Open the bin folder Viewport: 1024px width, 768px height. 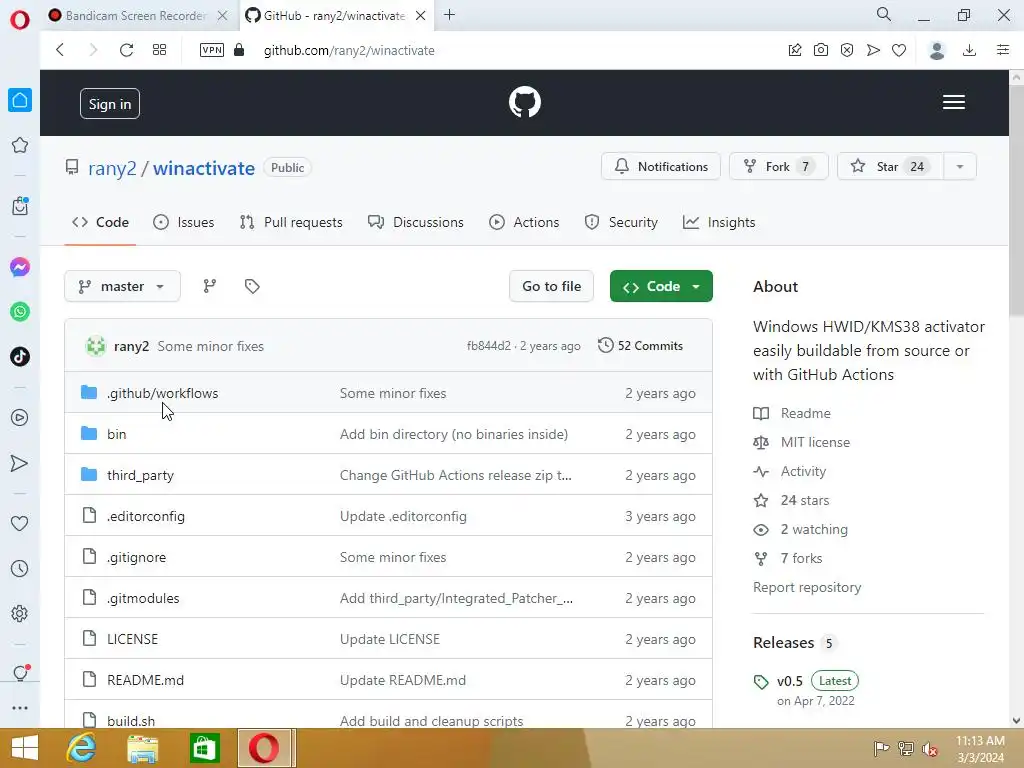(x=116, y=434)
